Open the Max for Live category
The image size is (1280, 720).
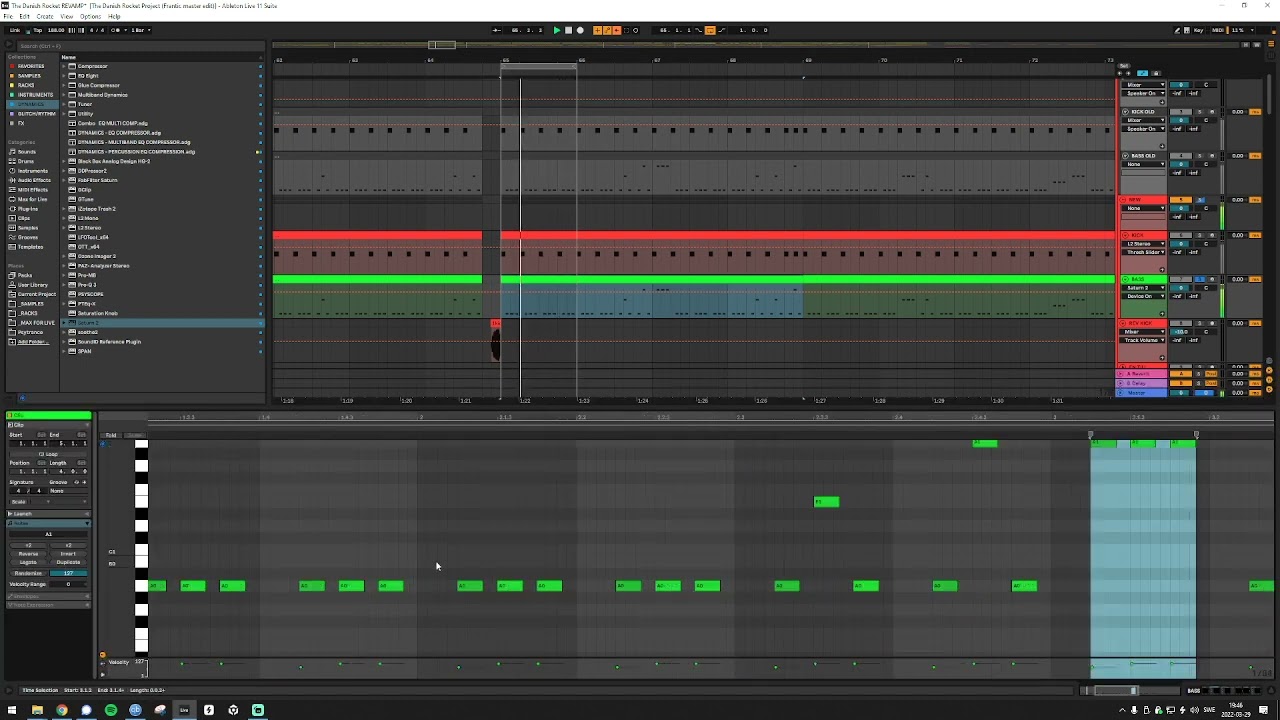32,199
